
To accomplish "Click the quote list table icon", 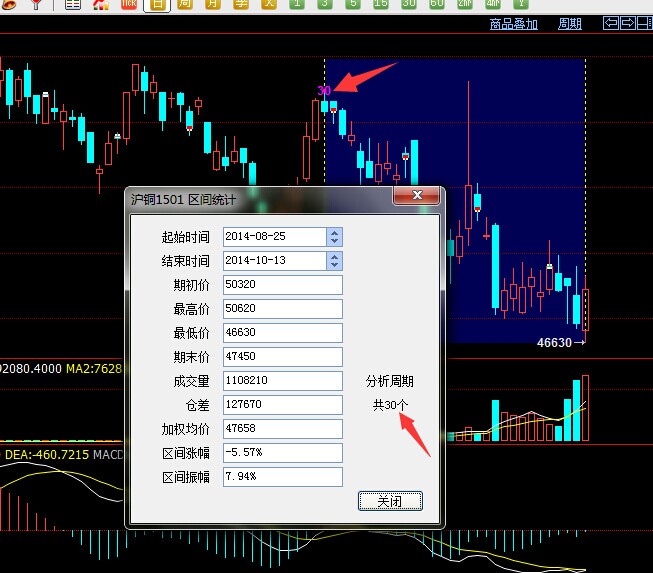I will click(x=72, y=5).
